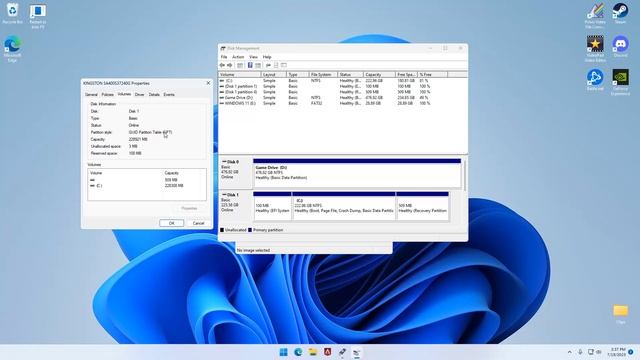The height and width of the screenshot is (360, 640).
Task: Select the Disk 0 label in graphical view
Action: coord(236,173)
